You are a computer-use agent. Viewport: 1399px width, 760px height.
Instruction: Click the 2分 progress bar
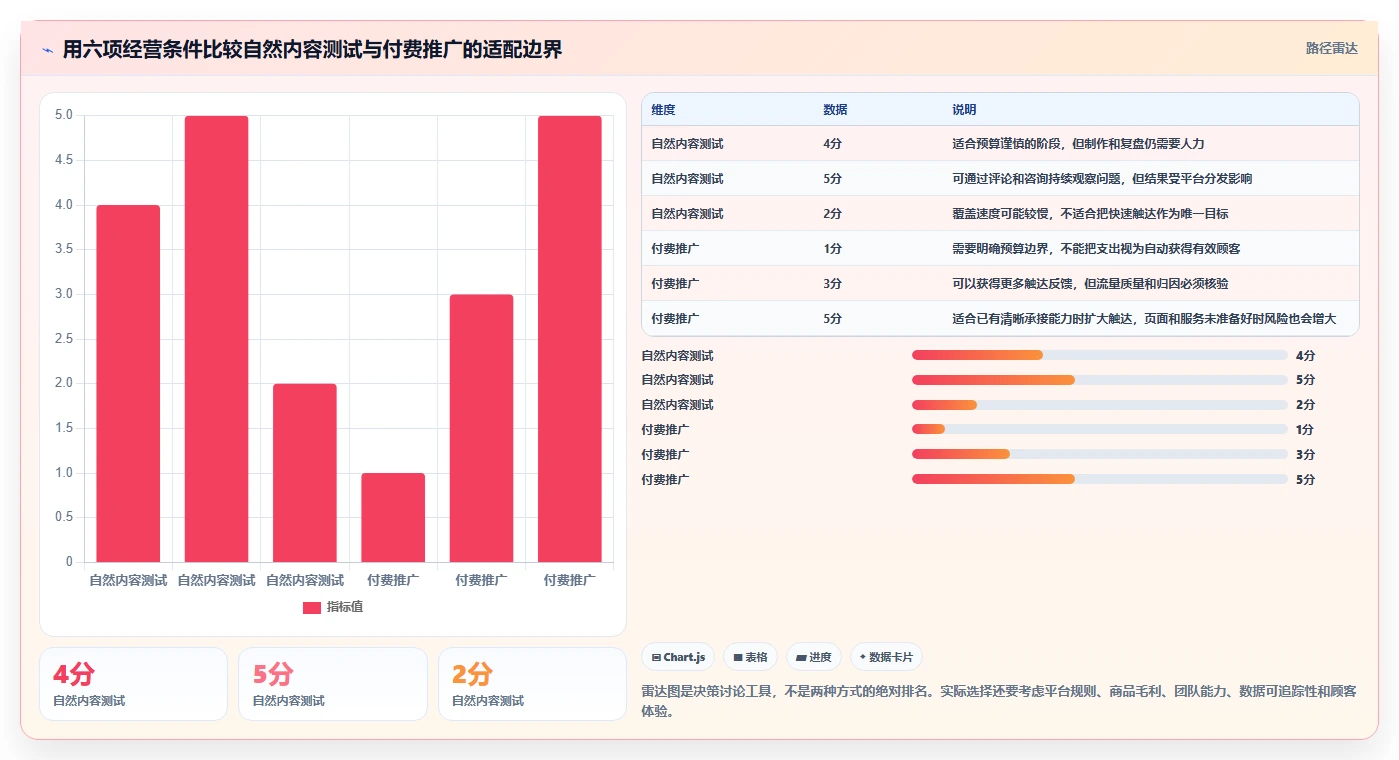pos(1100,405)
